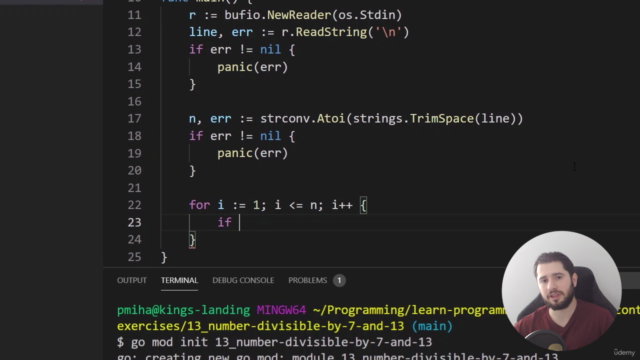
Task: Click panic(err) on line 14
Action: (x=253, y=67)
